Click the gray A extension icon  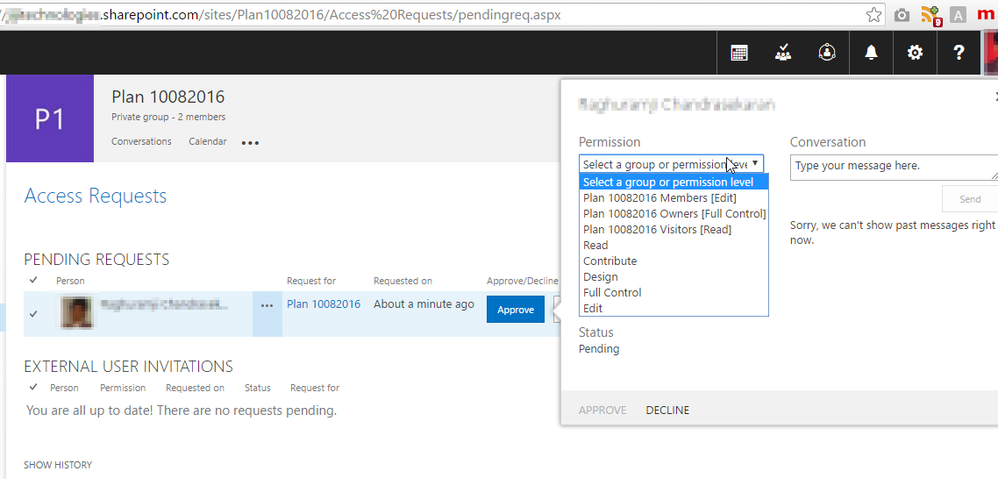click(958, 15)
